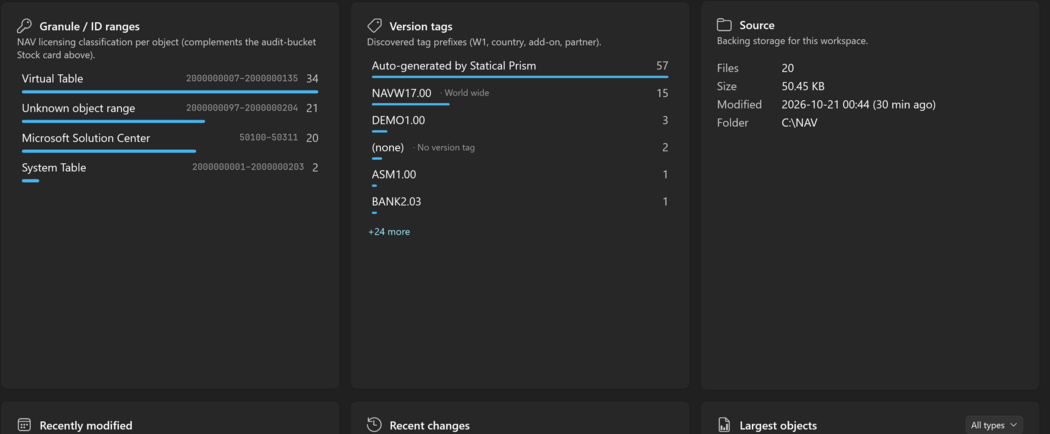Click the count 34 for Virtual Table
1050x434 pixels.
(312, 78)
